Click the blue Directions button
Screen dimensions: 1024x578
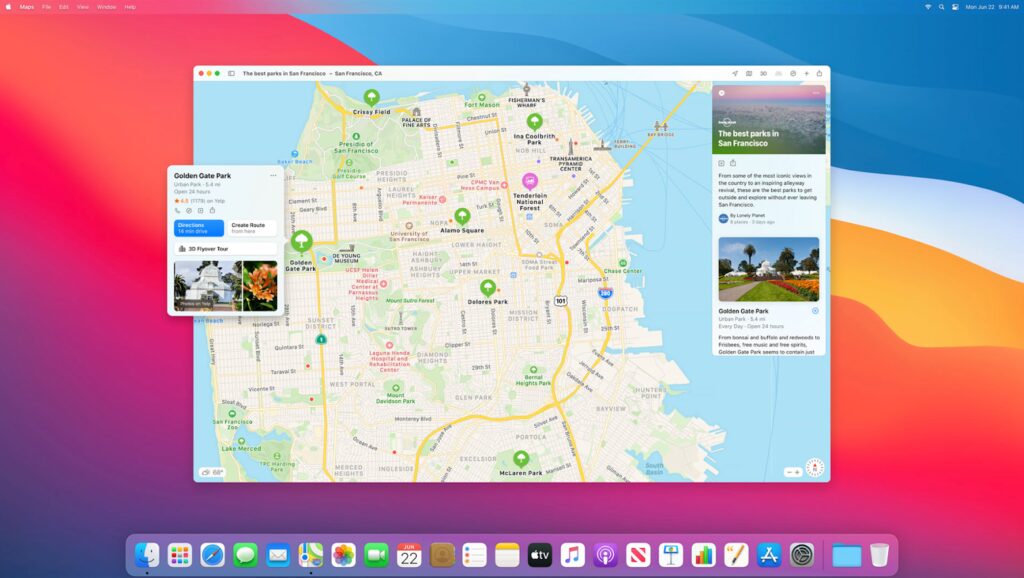click(x=199, y=228)
